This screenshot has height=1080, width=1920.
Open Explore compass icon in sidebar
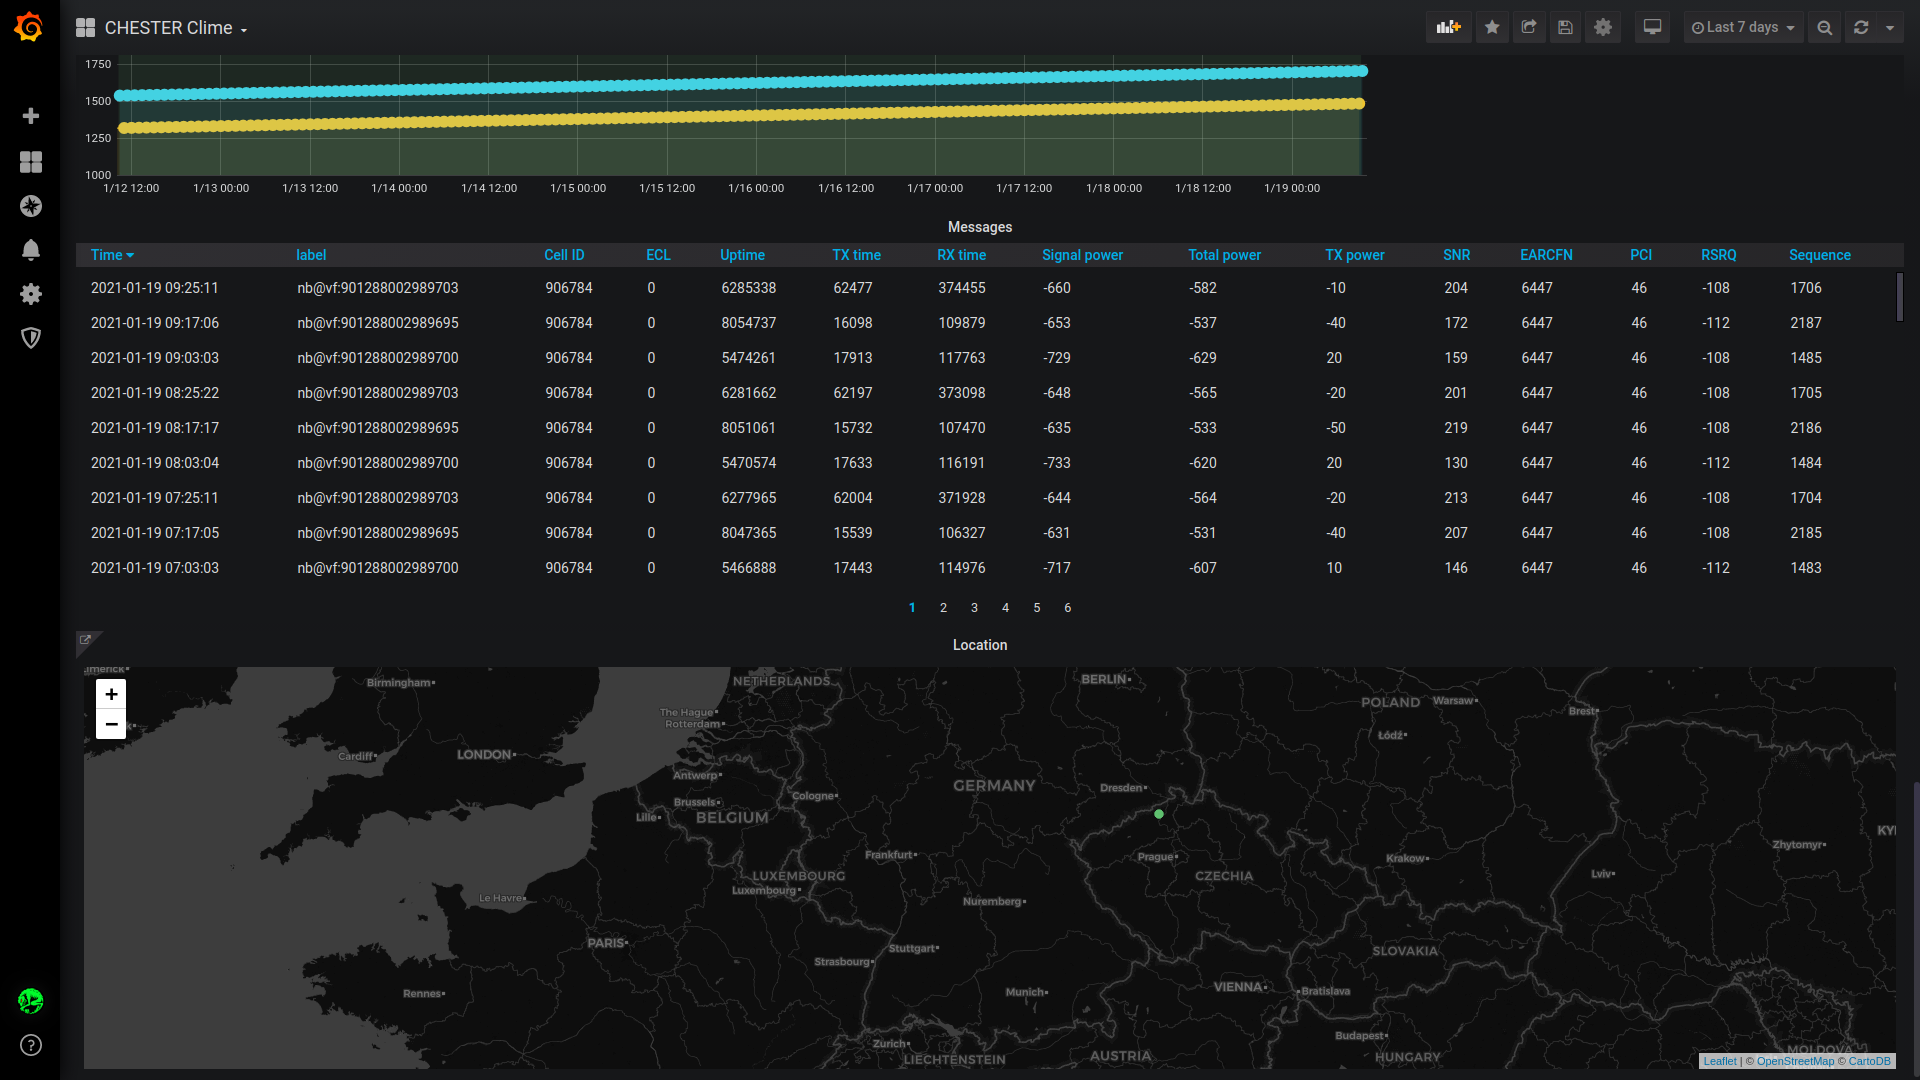(31, 206)
